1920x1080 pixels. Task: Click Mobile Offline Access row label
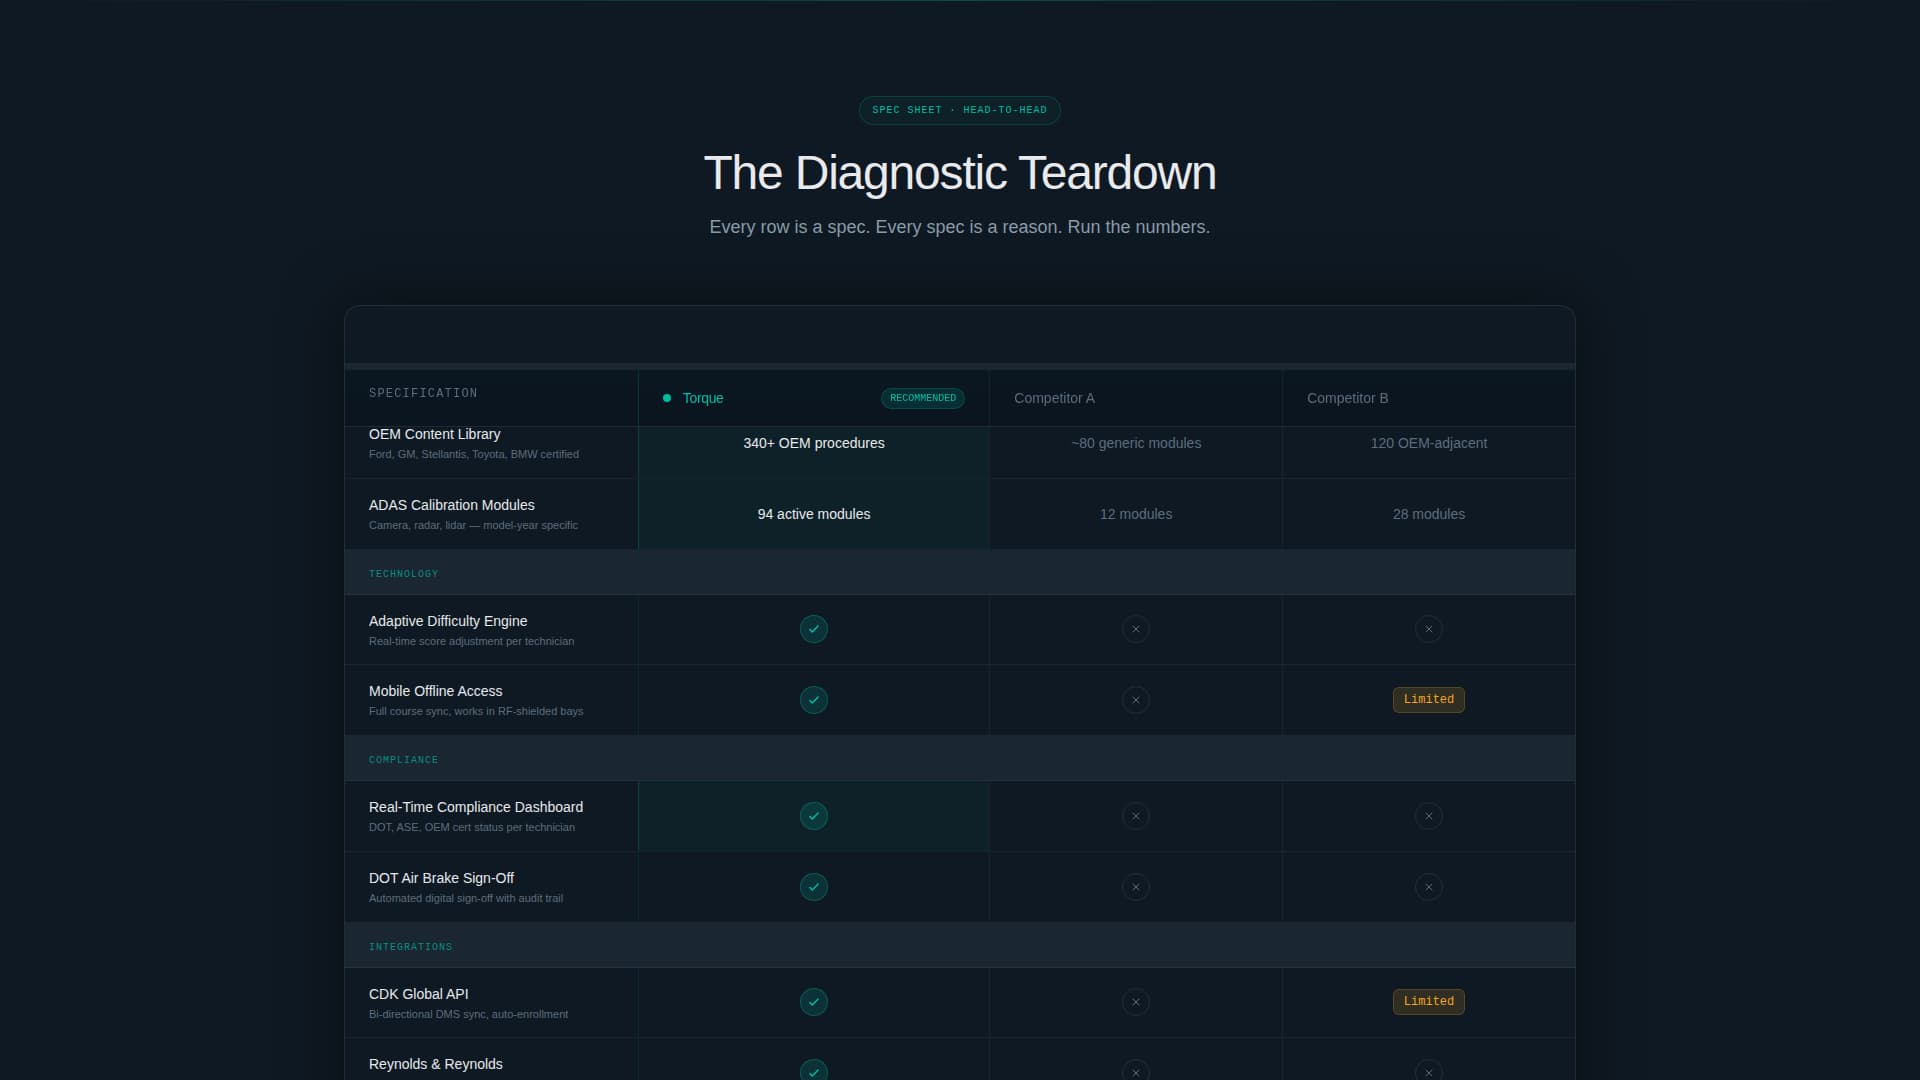pyautogui.click(x=436, y=691)
